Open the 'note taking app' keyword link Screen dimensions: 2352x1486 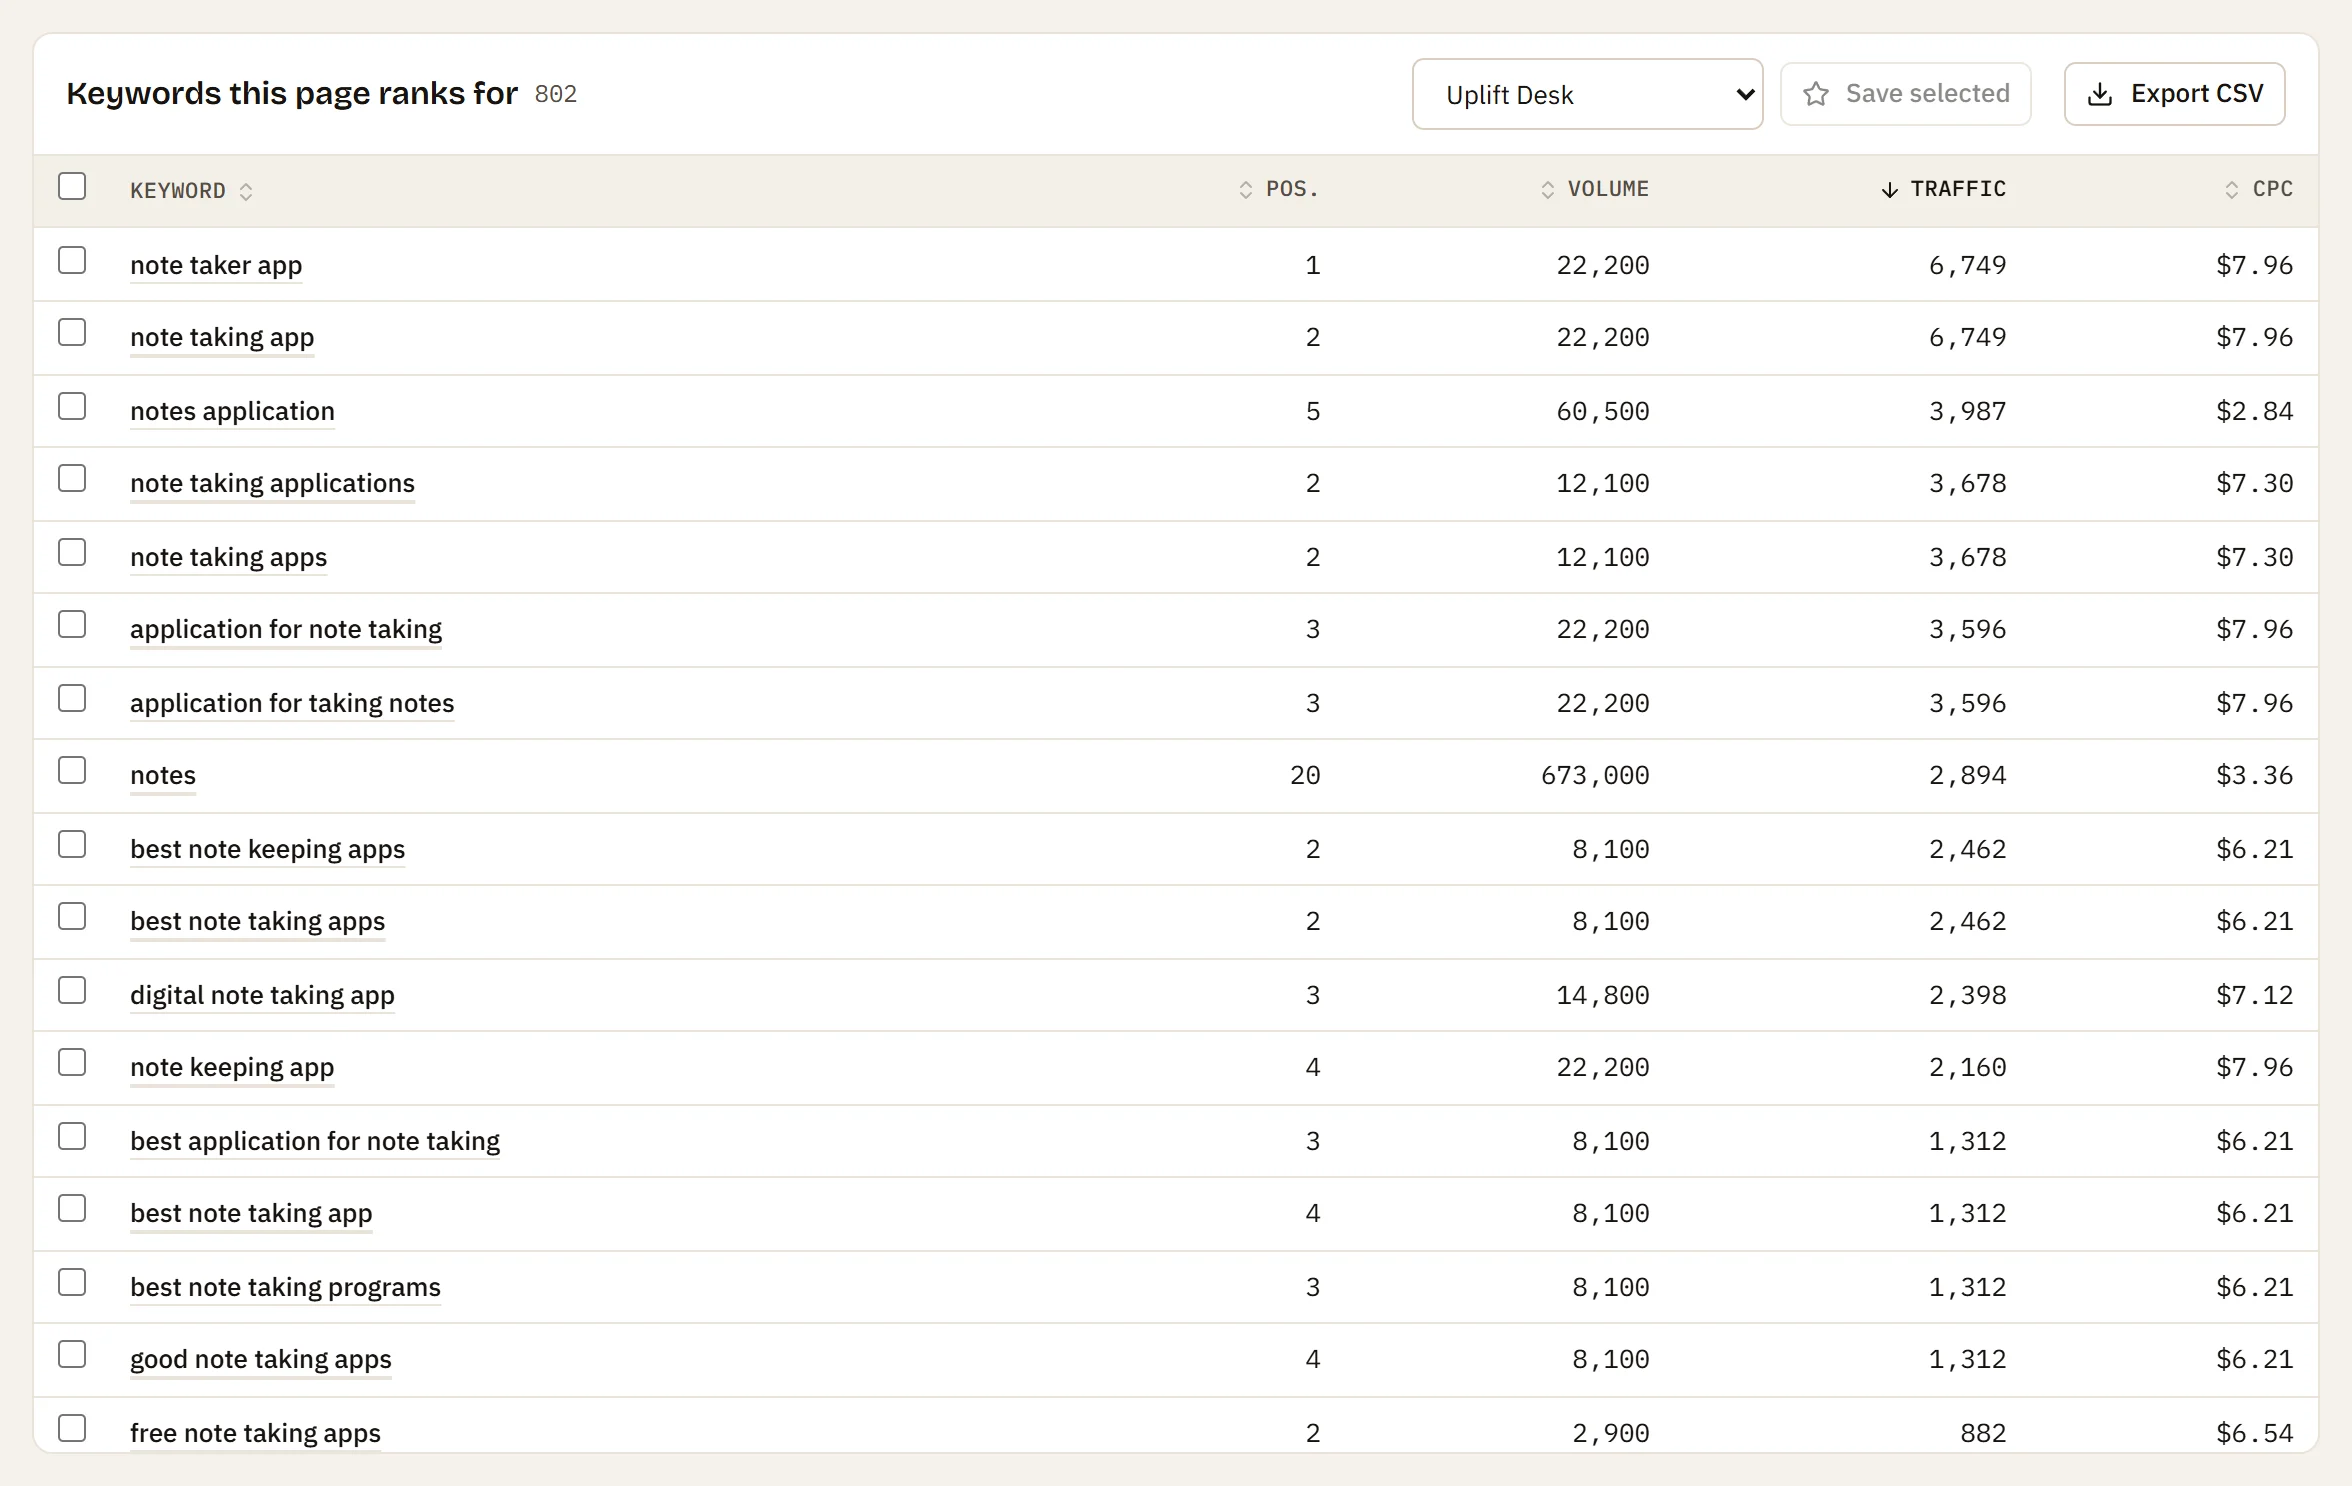tap(222, 338)
